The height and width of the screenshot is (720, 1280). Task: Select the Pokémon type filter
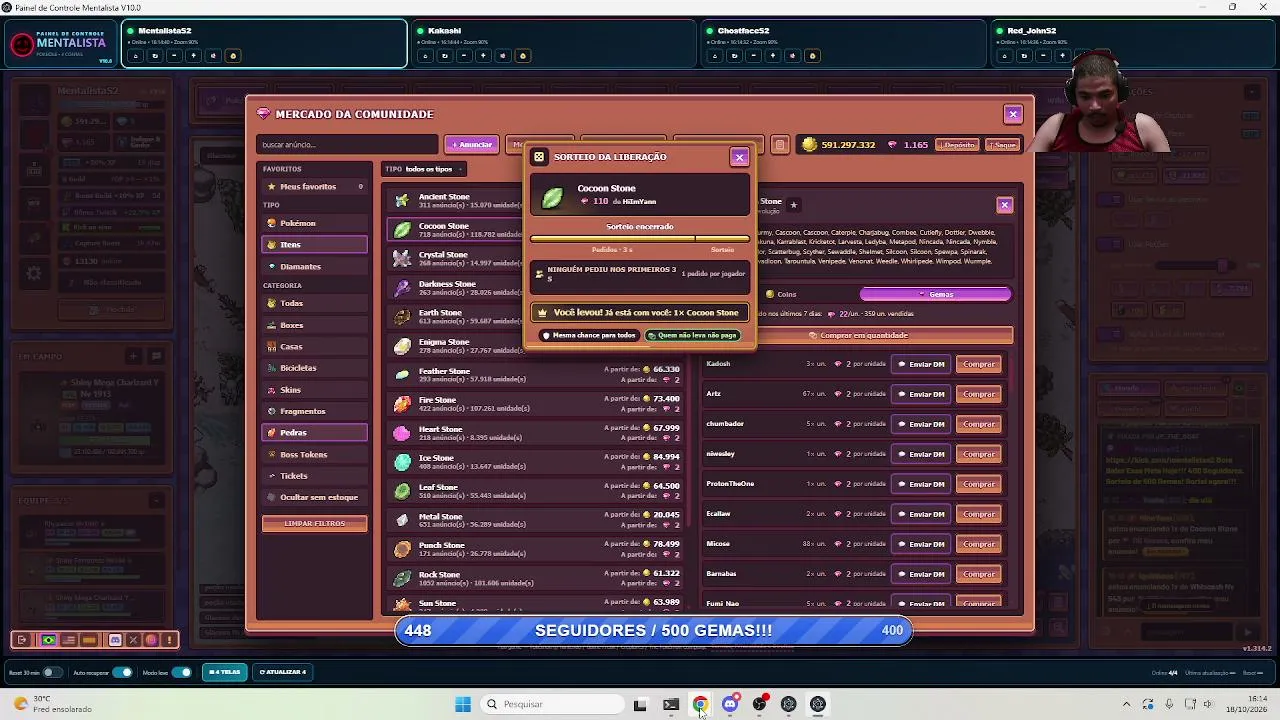coord(314,223)
